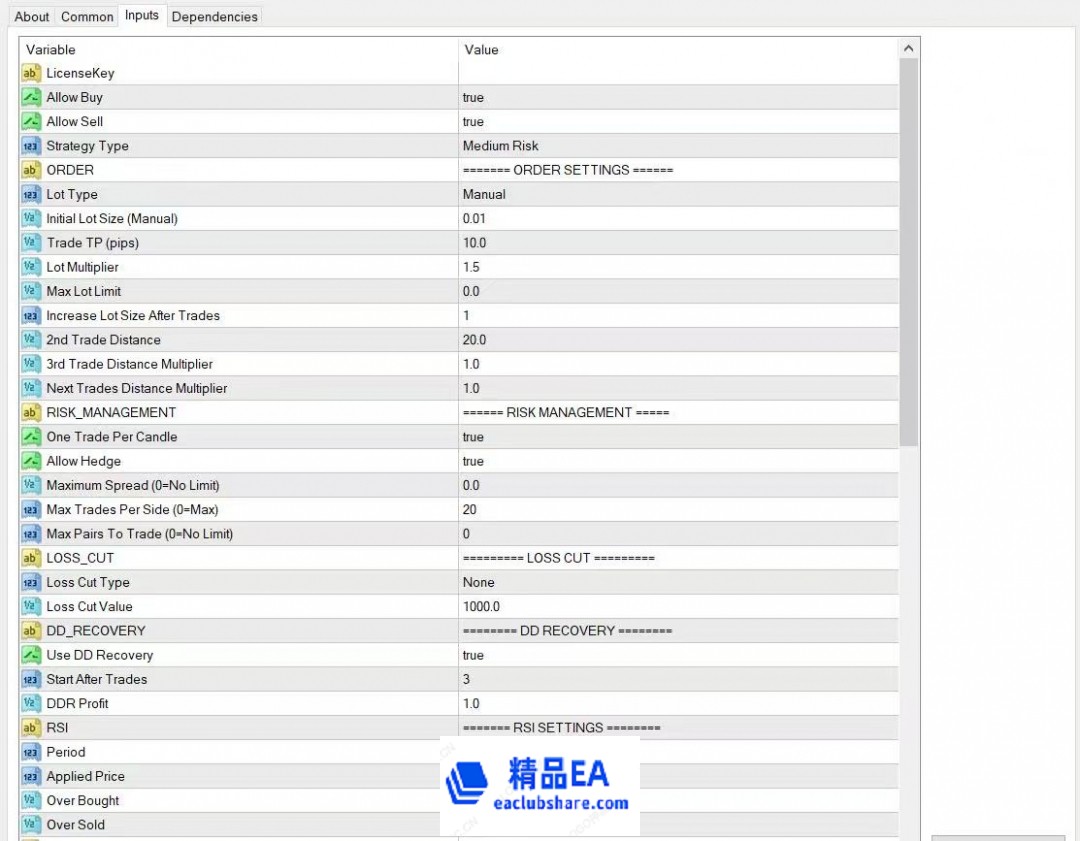Toggle One Trade Per Candle value
Image resolution: width=1080 pixels, height=841 pixels.
coord(473,437)
